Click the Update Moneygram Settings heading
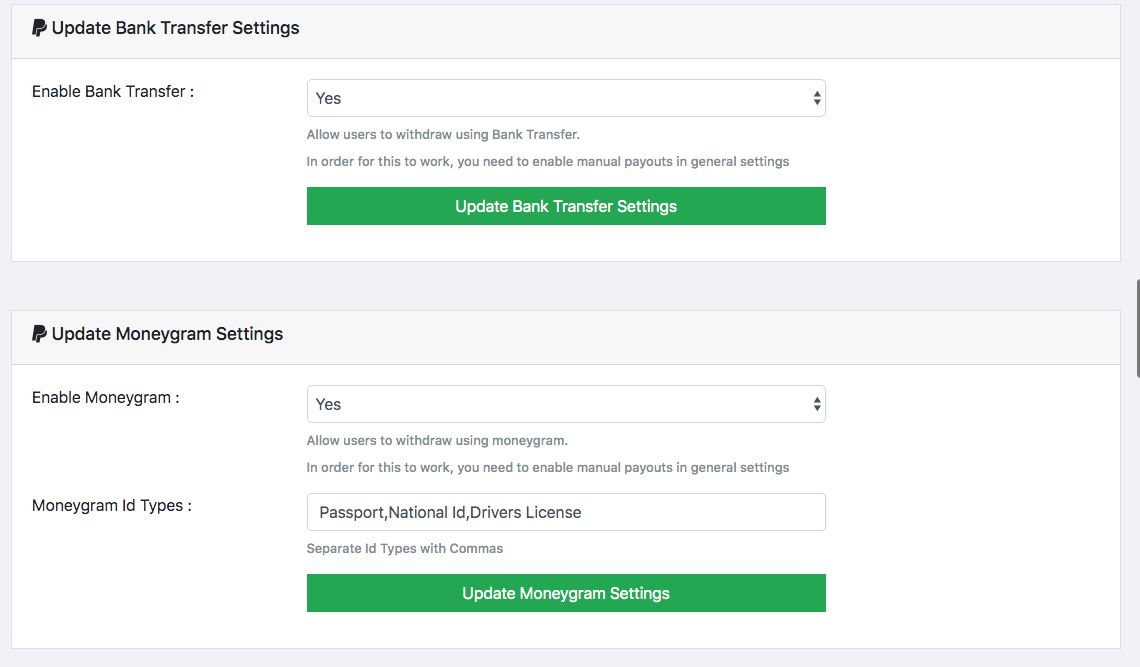 pyautogui.click(x=167, y=334)
